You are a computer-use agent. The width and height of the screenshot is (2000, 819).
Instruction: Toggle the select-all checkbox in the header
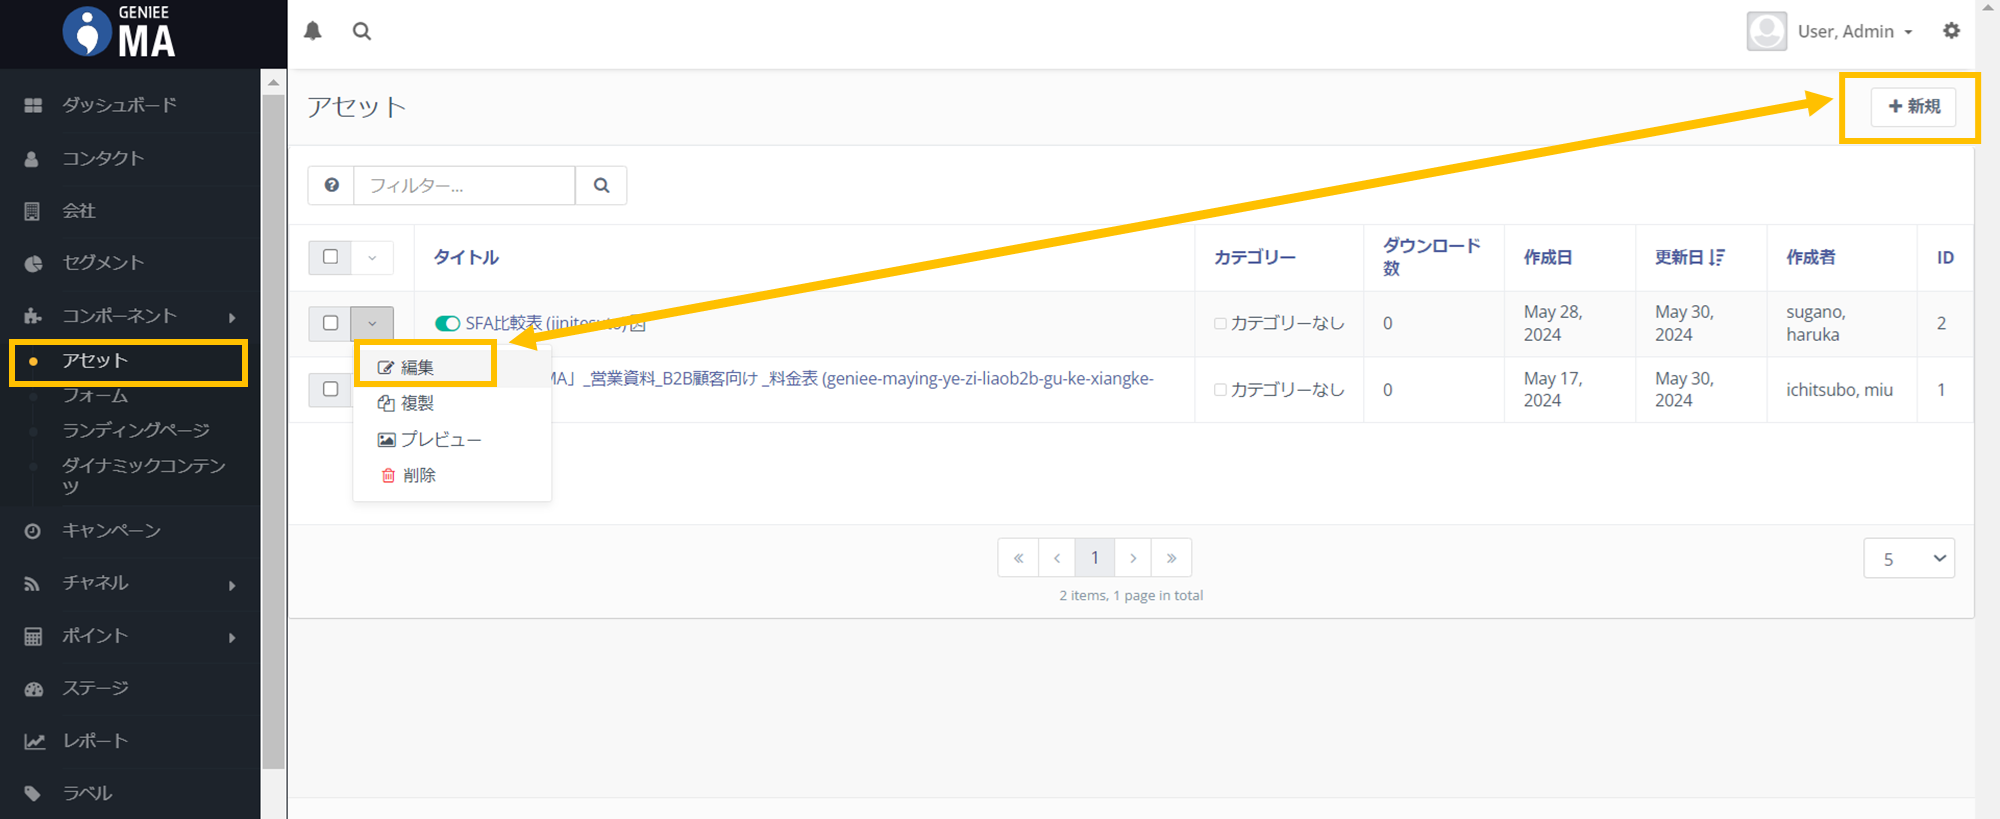[x=331, y=257]
